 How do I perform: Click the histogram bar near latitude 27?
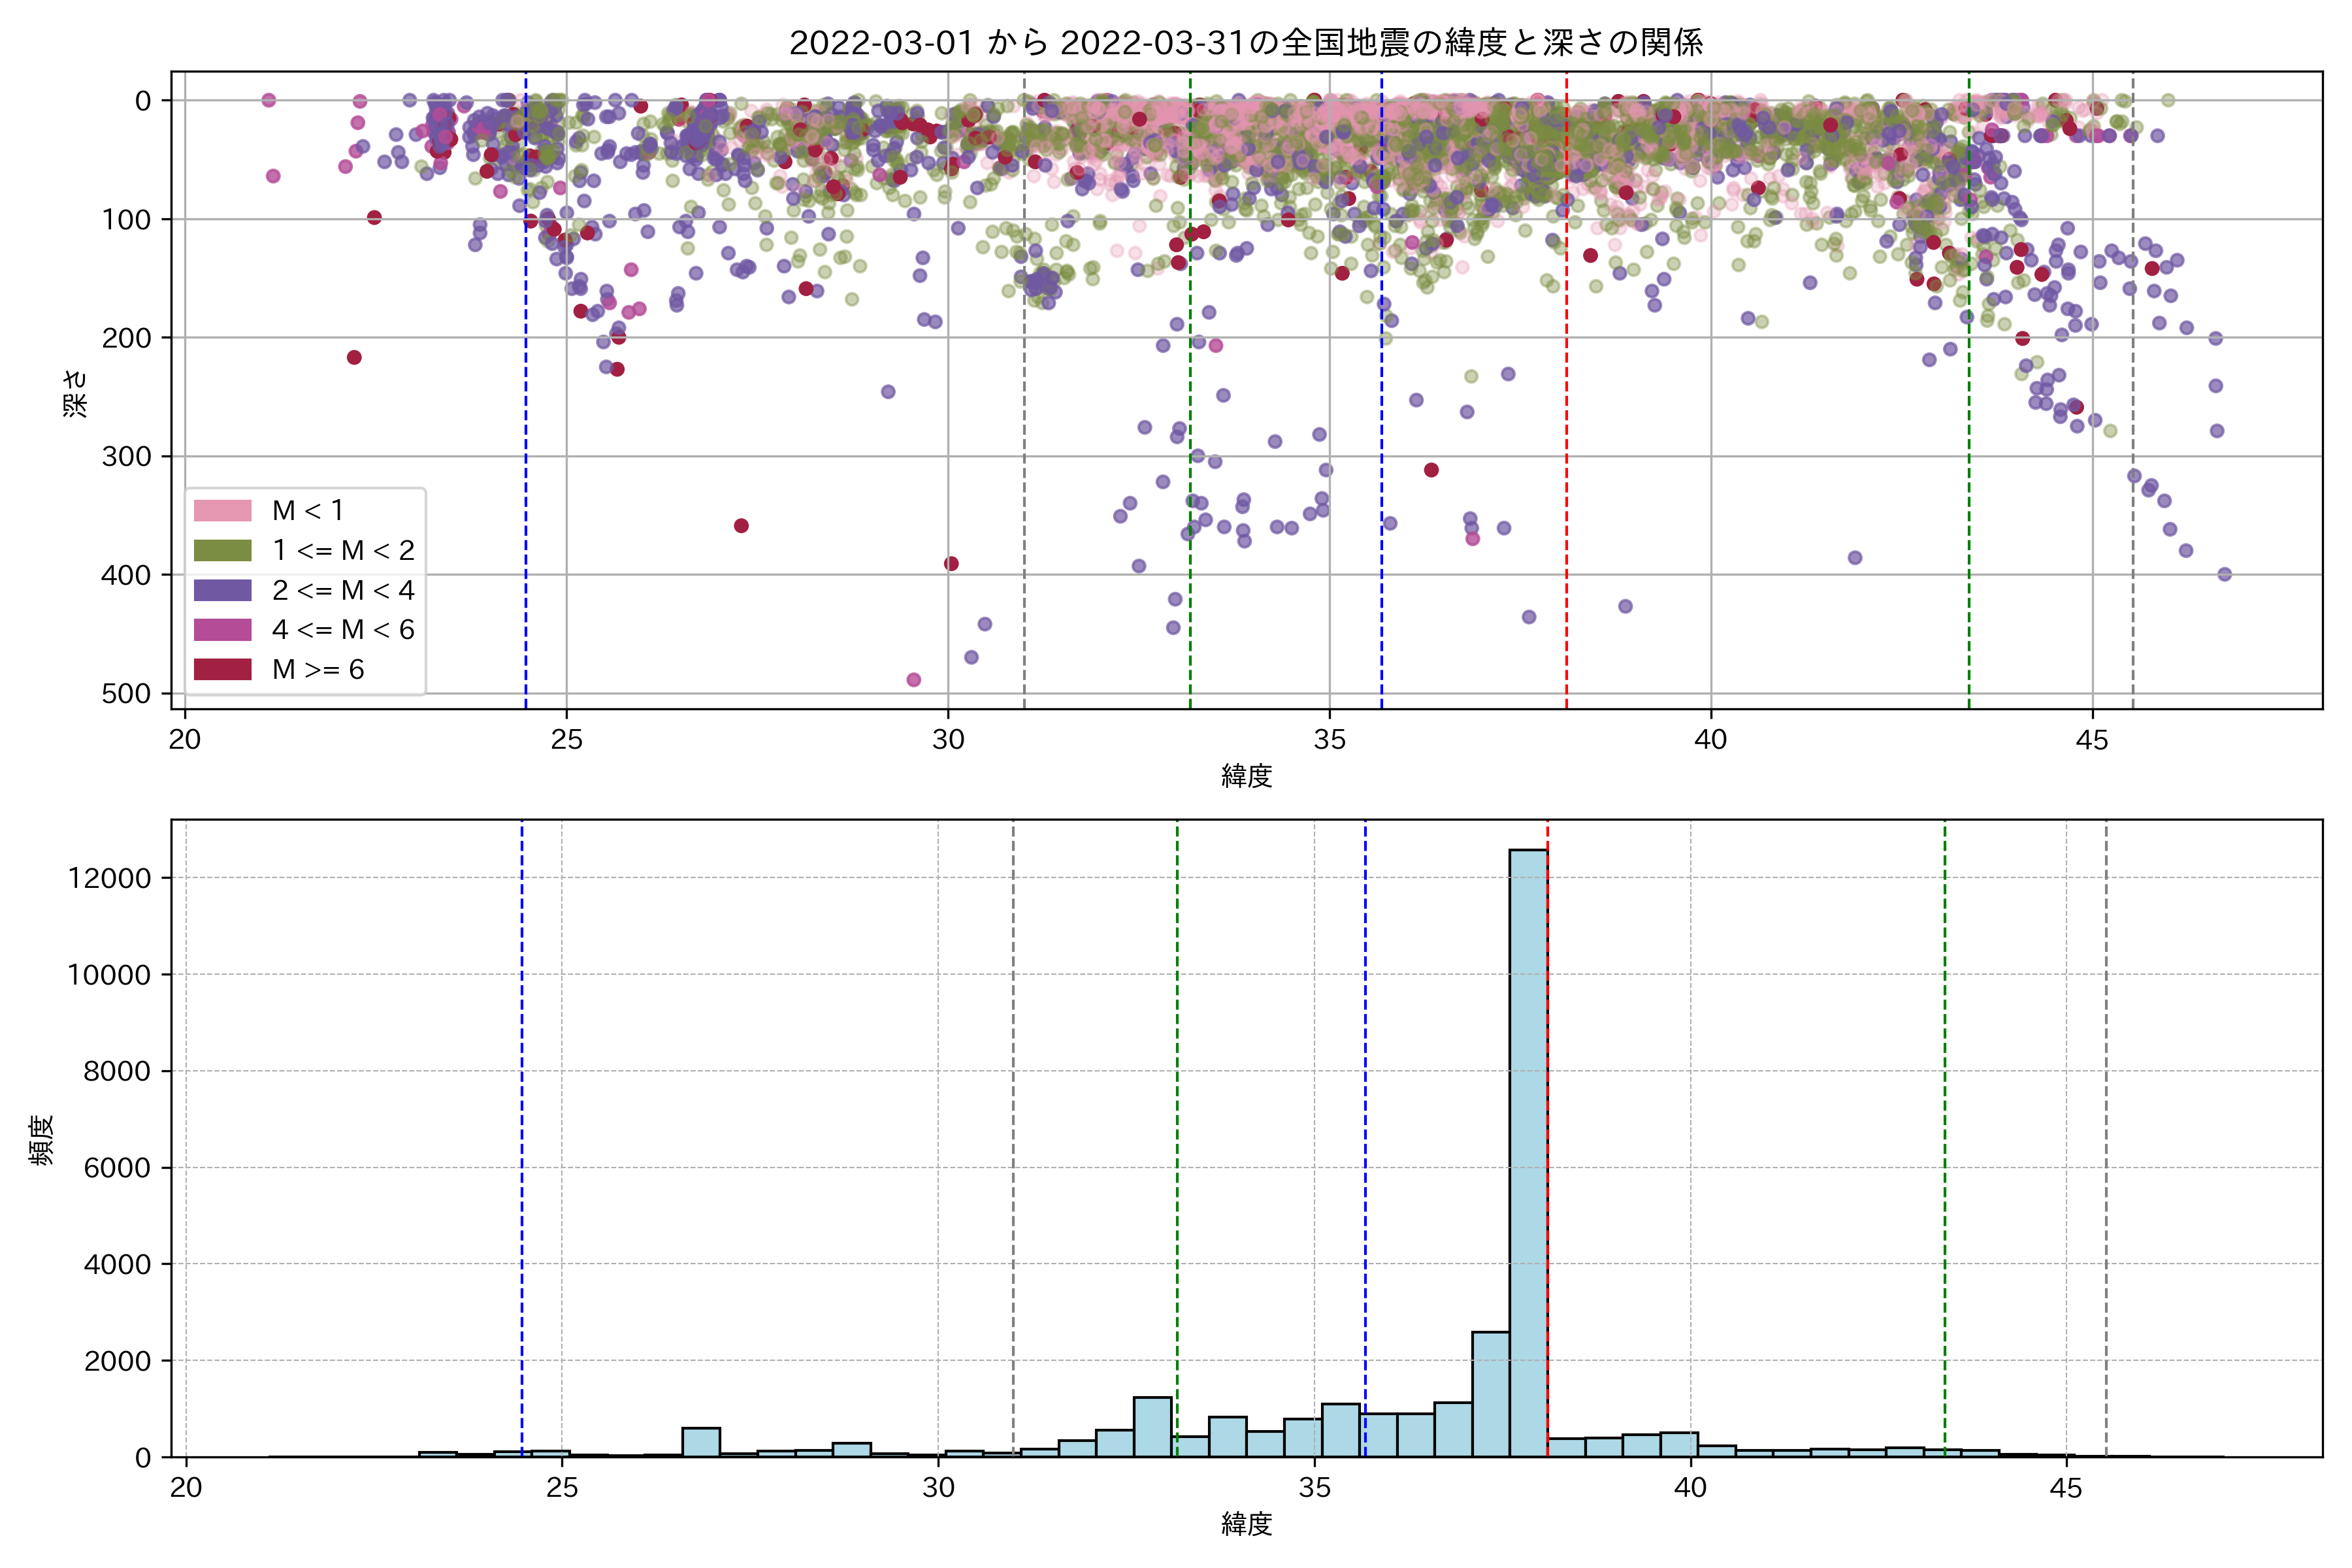click(701, 1442)
